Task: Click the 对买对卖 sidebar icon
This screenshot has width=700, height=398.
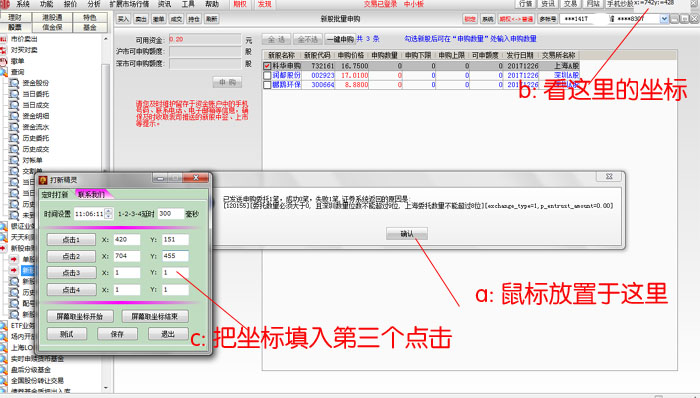Action: coord(3,50)
